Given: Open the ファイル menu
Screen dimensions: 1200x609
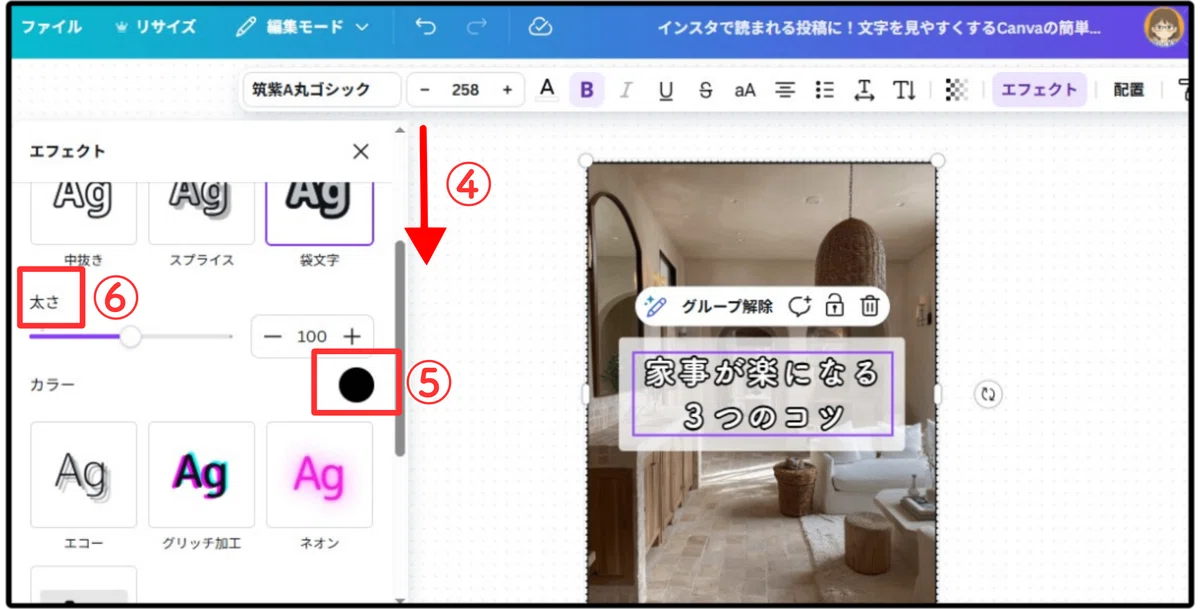Looking at the screenshot, I should 52,27.
